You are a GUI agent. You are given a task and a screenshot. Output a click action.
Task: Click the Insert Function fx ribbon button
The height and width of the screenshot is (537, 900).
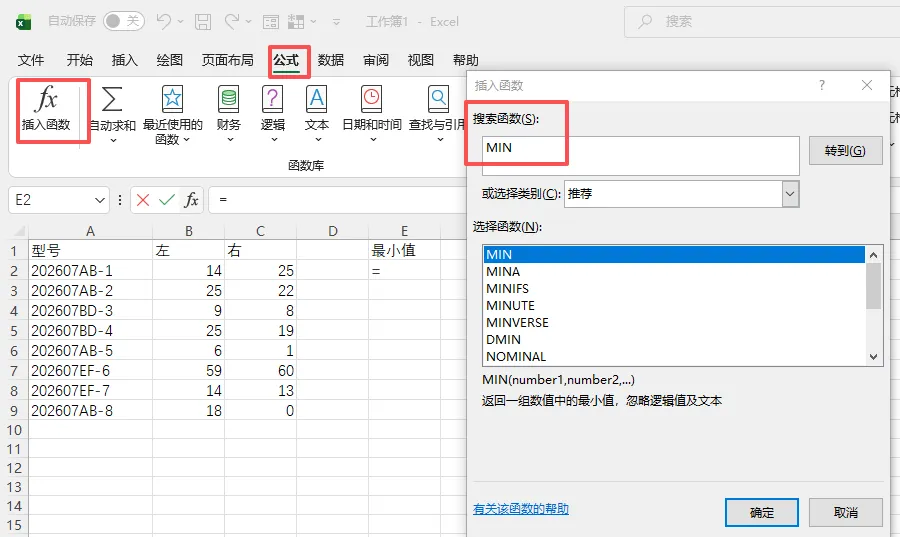click(46, 109)
